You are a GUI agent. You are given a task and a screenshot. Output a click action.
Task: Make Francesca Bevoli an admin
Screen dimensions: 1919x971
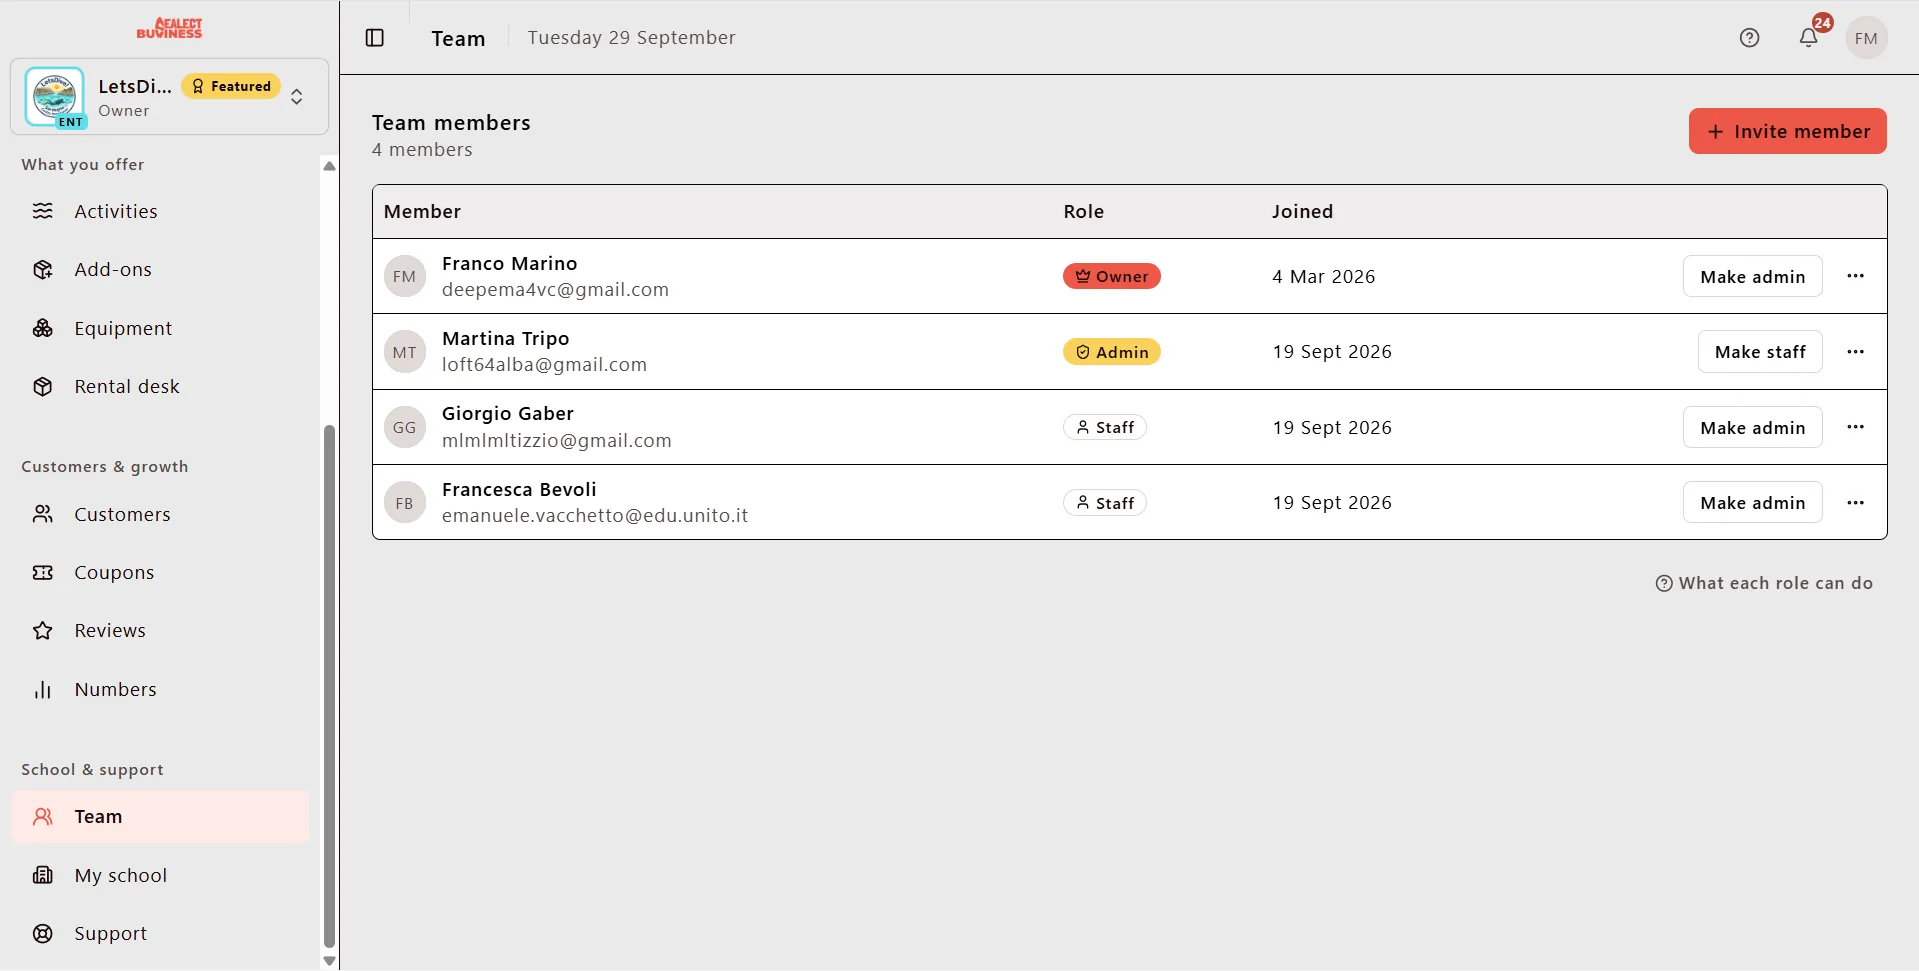[1752, 503]
